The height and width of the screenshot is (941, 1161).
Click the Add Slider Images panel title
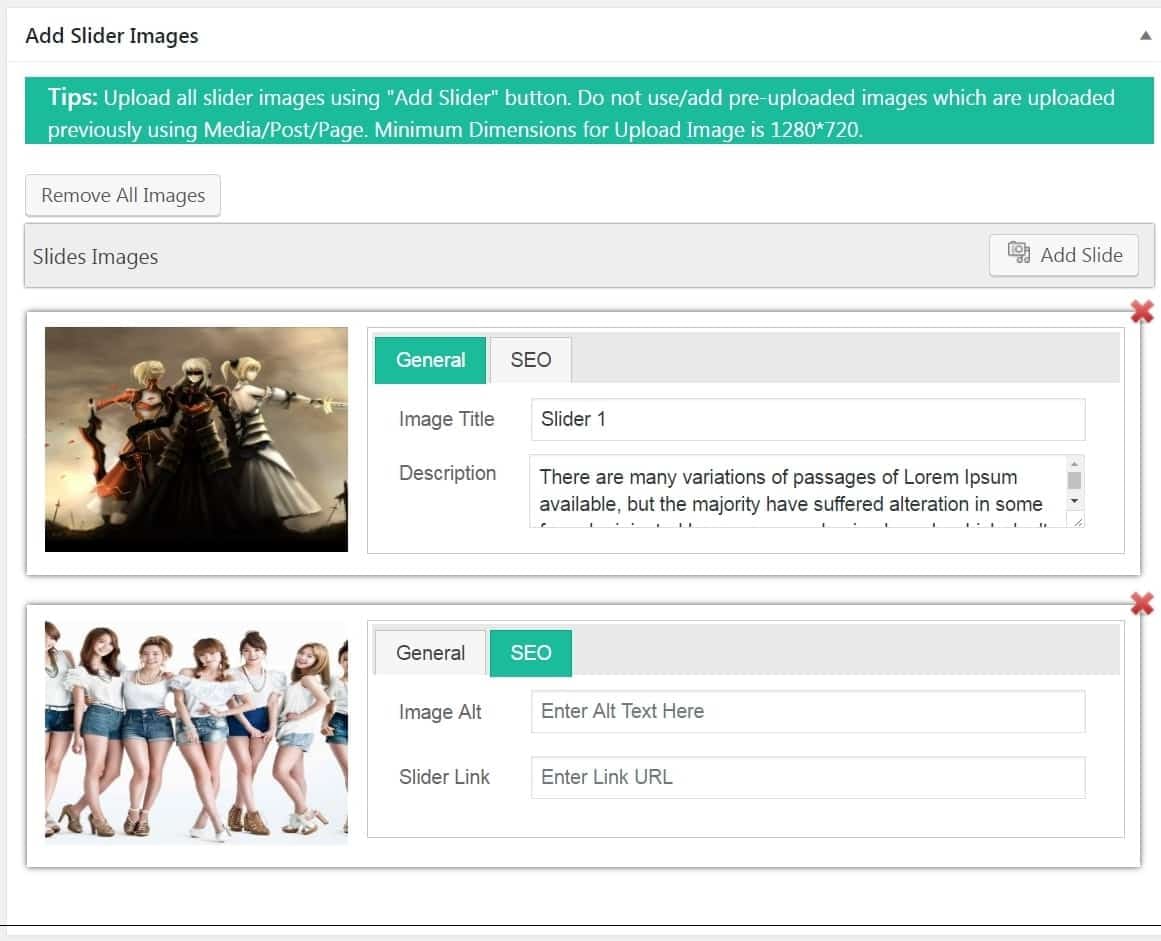(x=112, y=36)
